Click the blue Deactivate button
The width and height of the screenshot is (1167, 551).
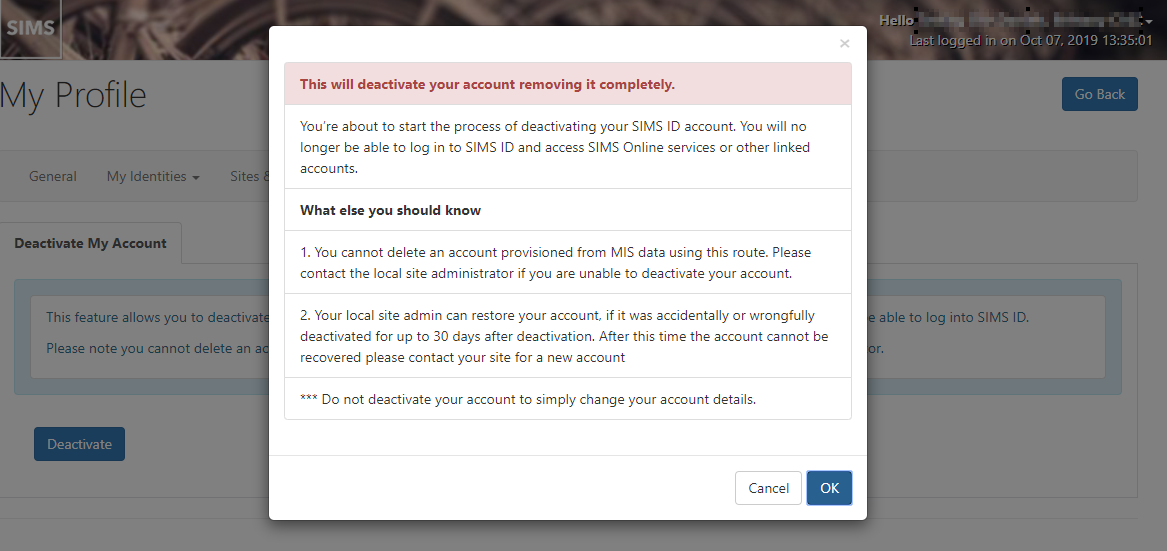tap(79, 444)
